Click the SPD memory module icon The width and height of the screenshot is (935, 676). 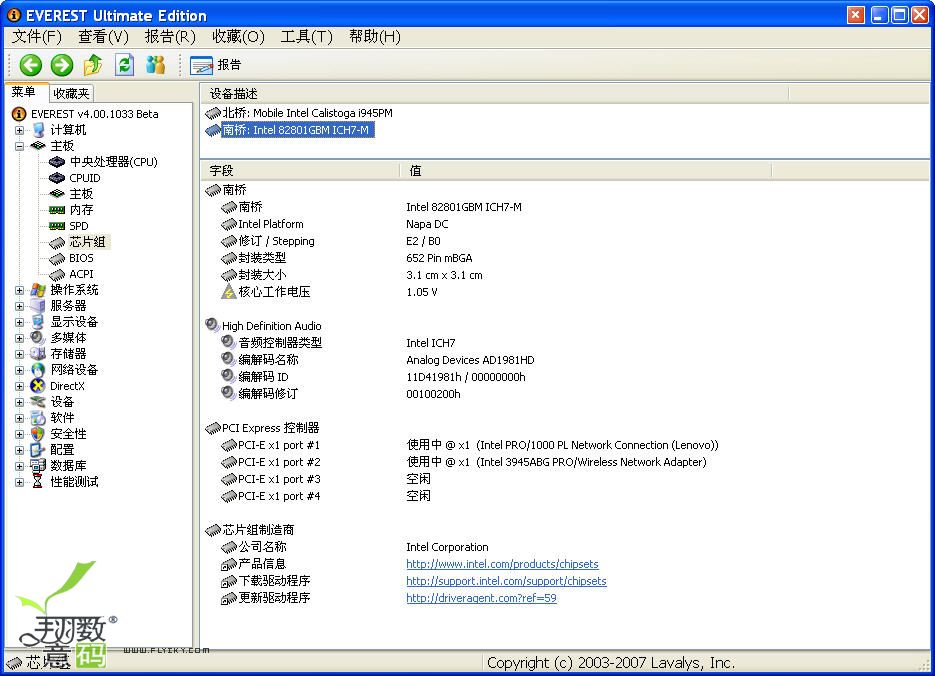(x=57, y=226)
